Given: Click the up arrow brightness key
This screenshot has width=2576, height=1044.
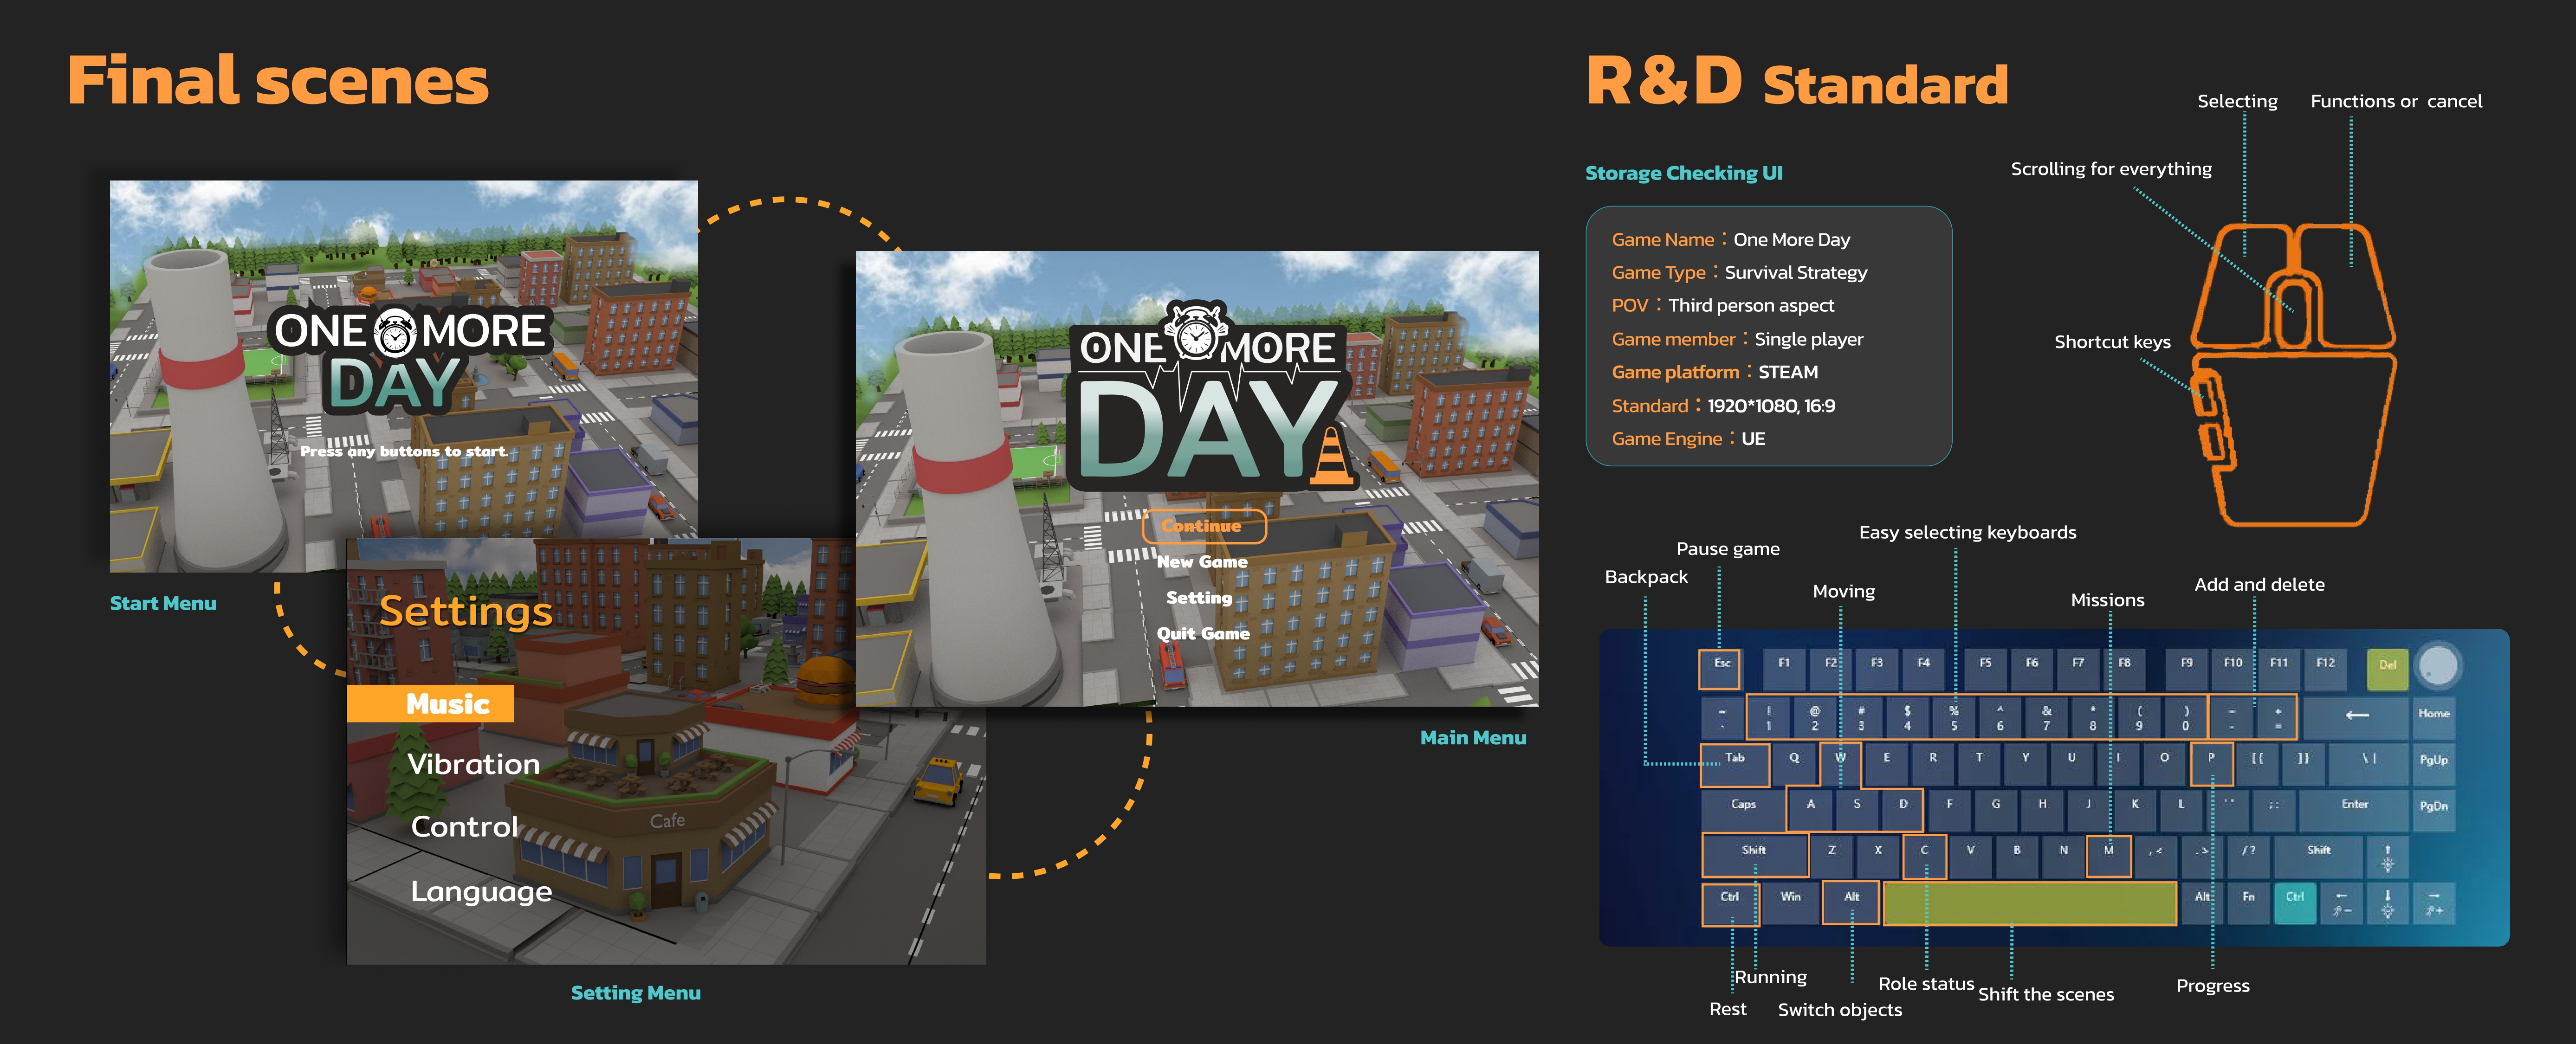Looking at the screenshot, I should pyautogui.click(x=2387, y=857).
